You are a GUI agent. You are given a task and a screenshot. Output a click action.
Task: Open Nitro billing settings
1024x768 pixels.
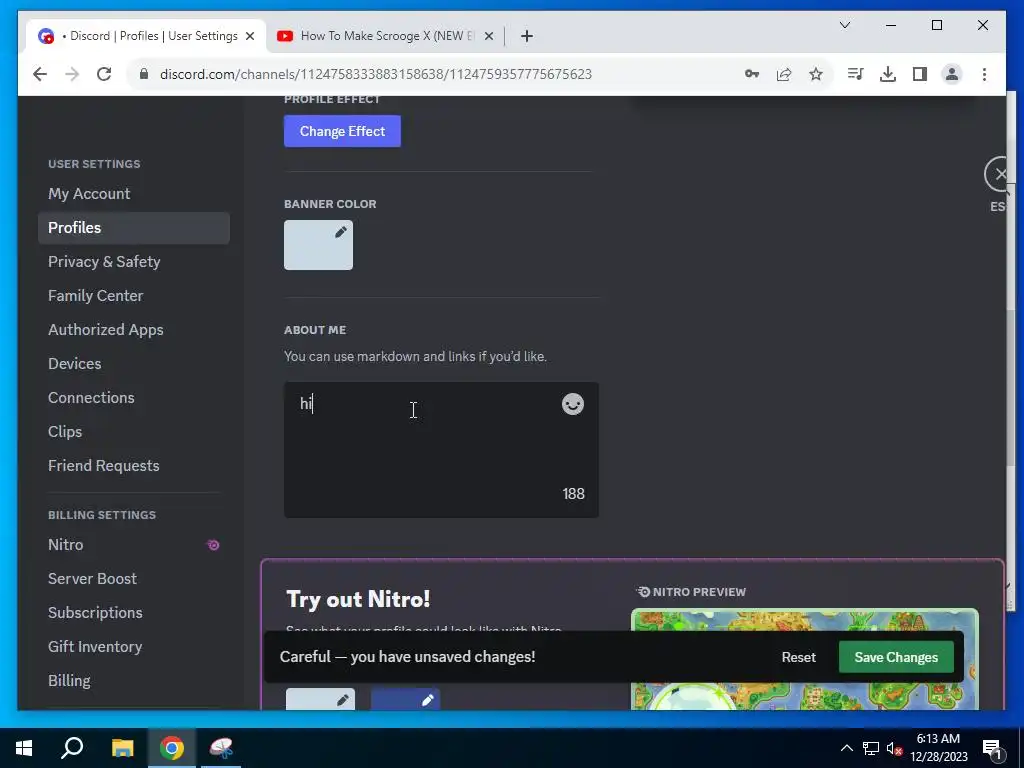(x=134, y=545)
